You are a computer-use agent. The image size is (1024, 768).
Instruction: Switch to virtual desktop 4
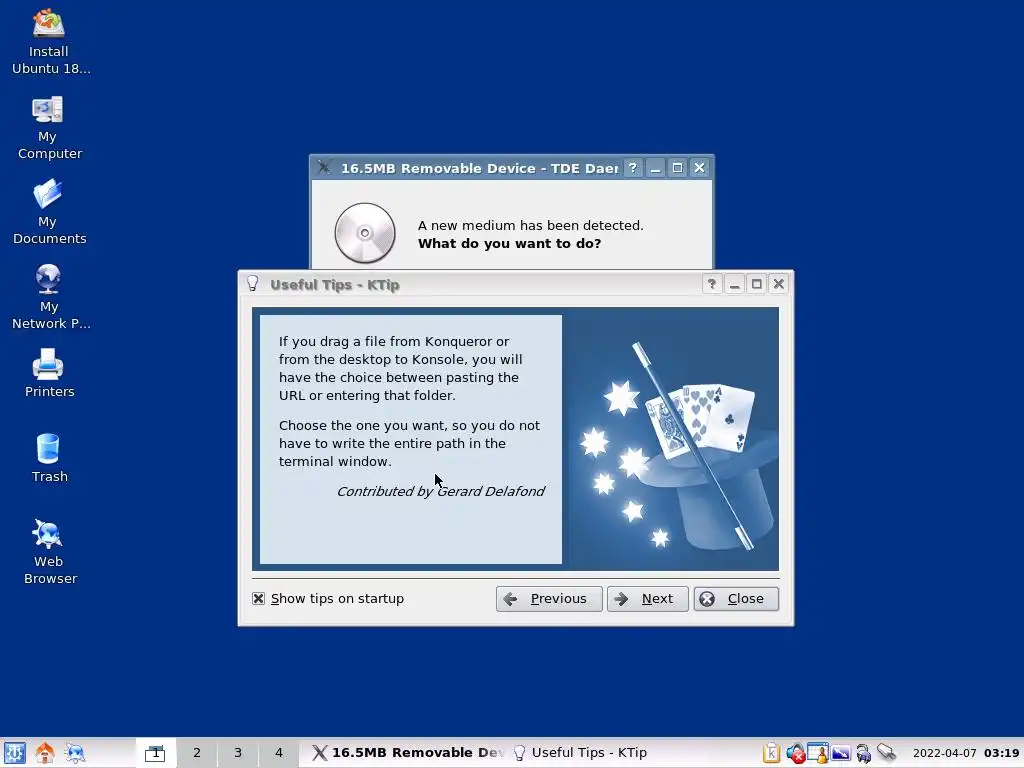(279, 753)
